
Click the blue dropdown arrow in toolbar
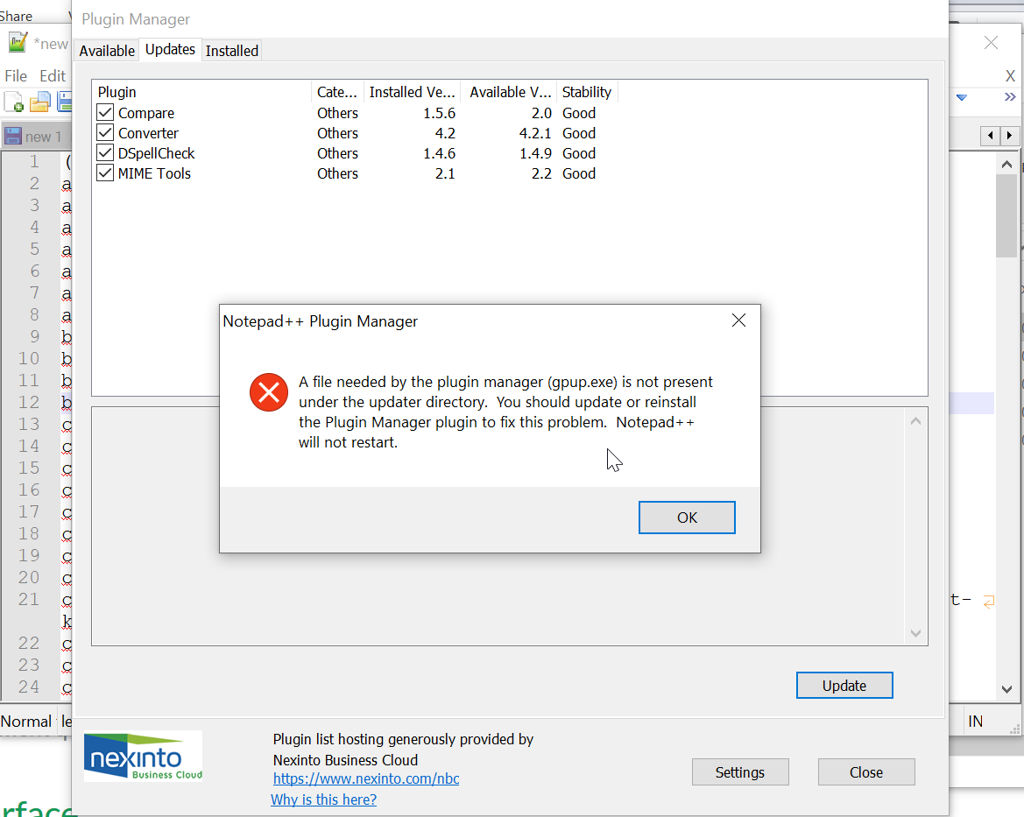[x=961, y=97]
